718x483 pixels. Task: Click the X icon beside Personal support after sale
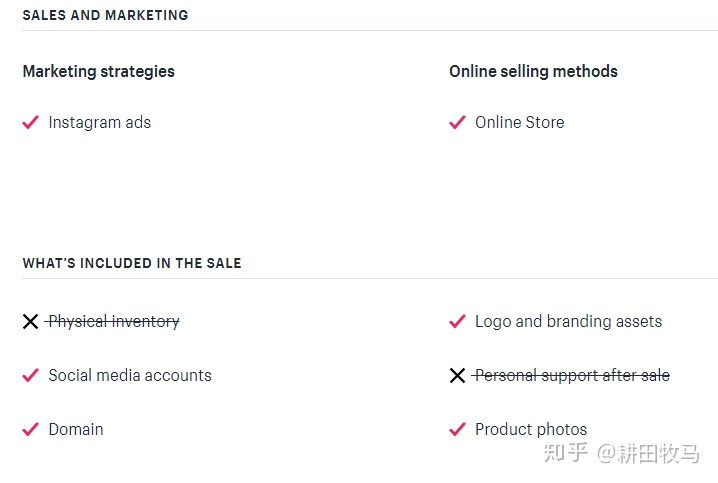click(x=457, y=376)
